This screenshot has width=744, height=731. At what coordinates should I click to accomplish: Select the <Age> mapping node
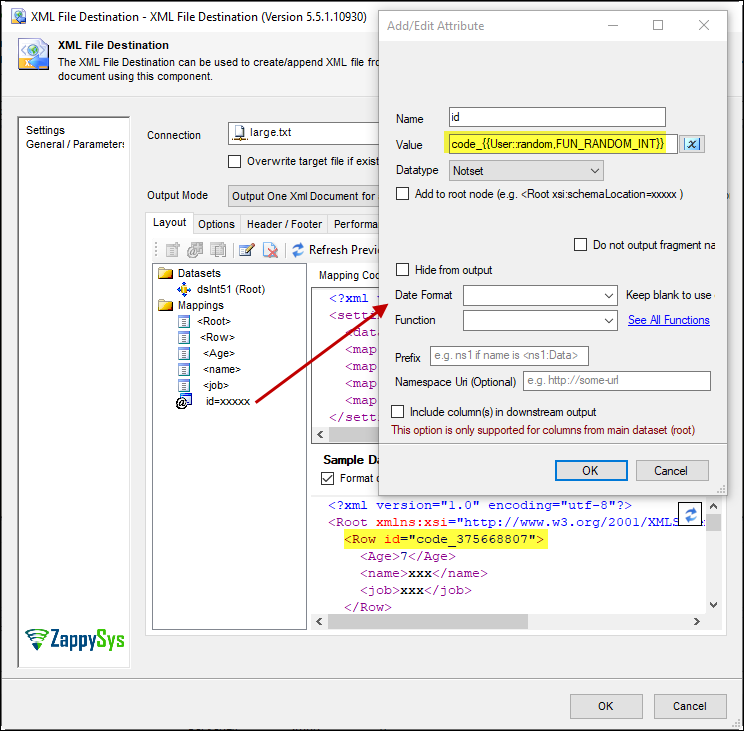point(219,353)
